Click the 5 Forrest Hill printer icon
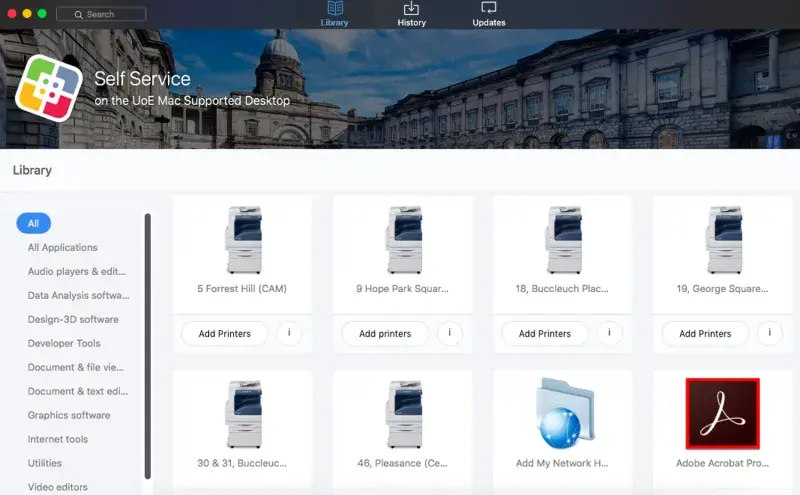 [244, 240]
